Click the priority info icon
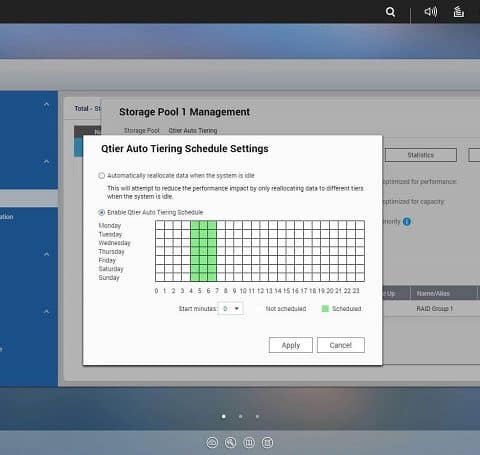 (x=407, y=222)
